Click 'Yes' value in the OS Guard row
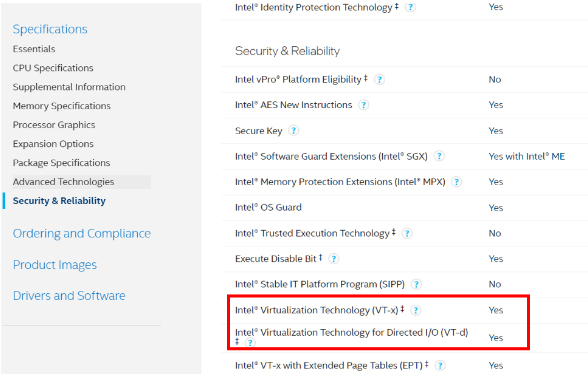Image resolution: width=588 pixels, height=381 pixels. [x=495, y=208]
